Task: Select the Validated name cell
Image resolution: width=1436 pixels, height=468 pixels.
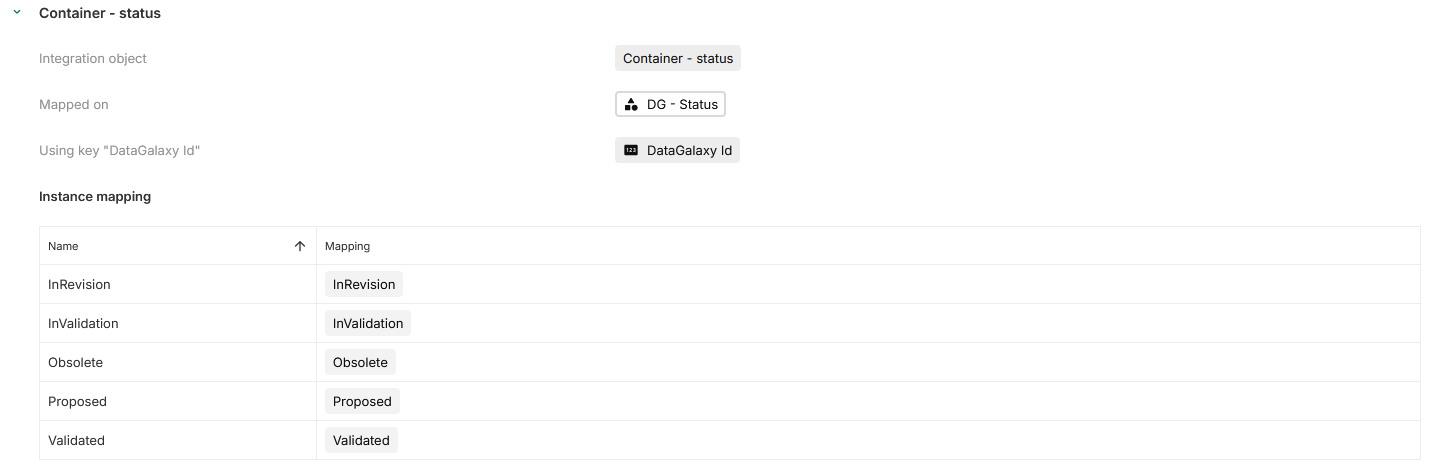Action: 76,440
